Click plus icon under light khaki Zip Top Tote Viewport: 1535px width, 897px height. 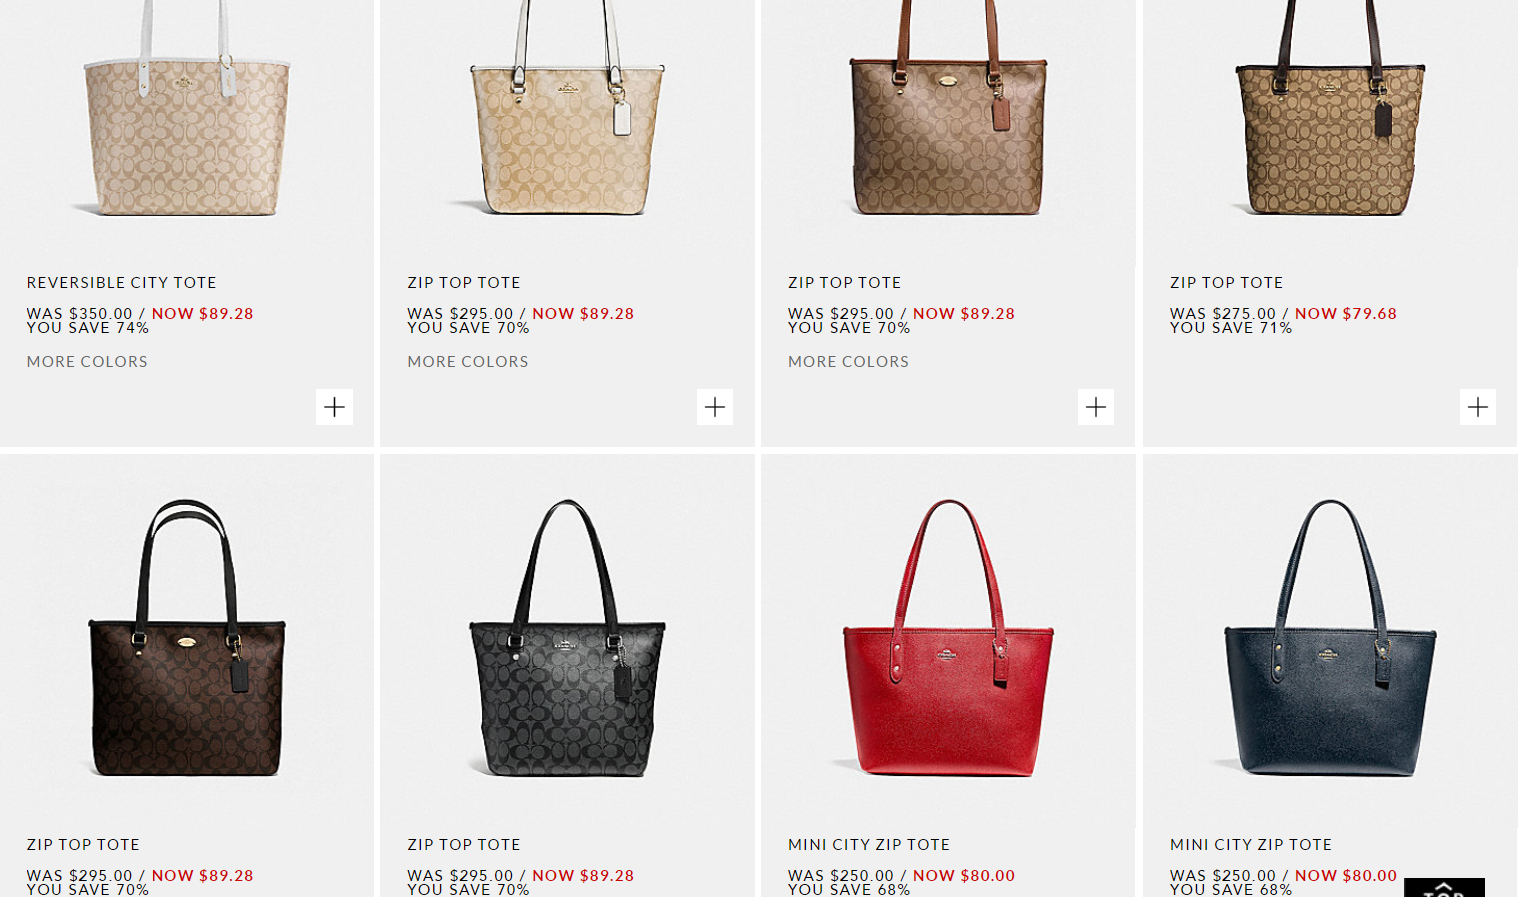click(715, 407)
